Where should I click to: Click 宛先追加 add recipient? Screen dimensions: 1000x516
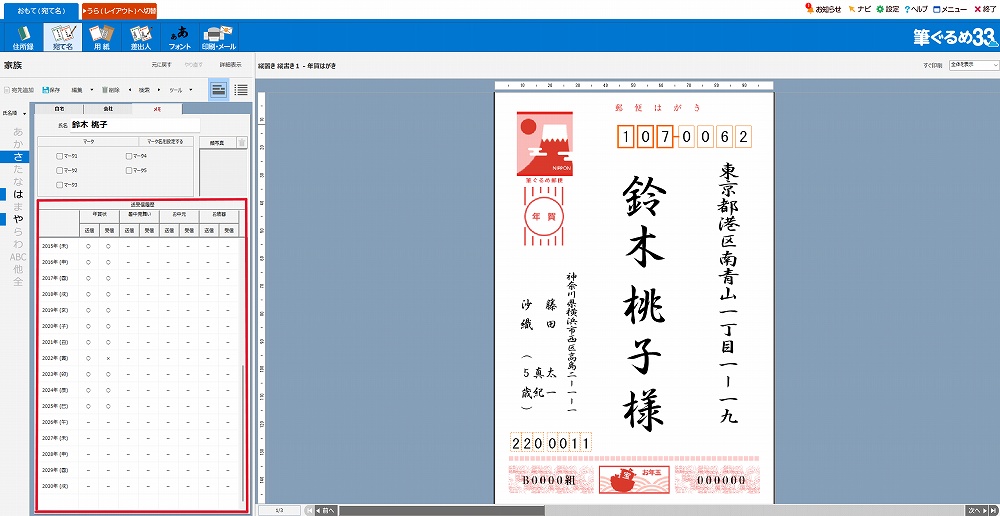[19, 91]
